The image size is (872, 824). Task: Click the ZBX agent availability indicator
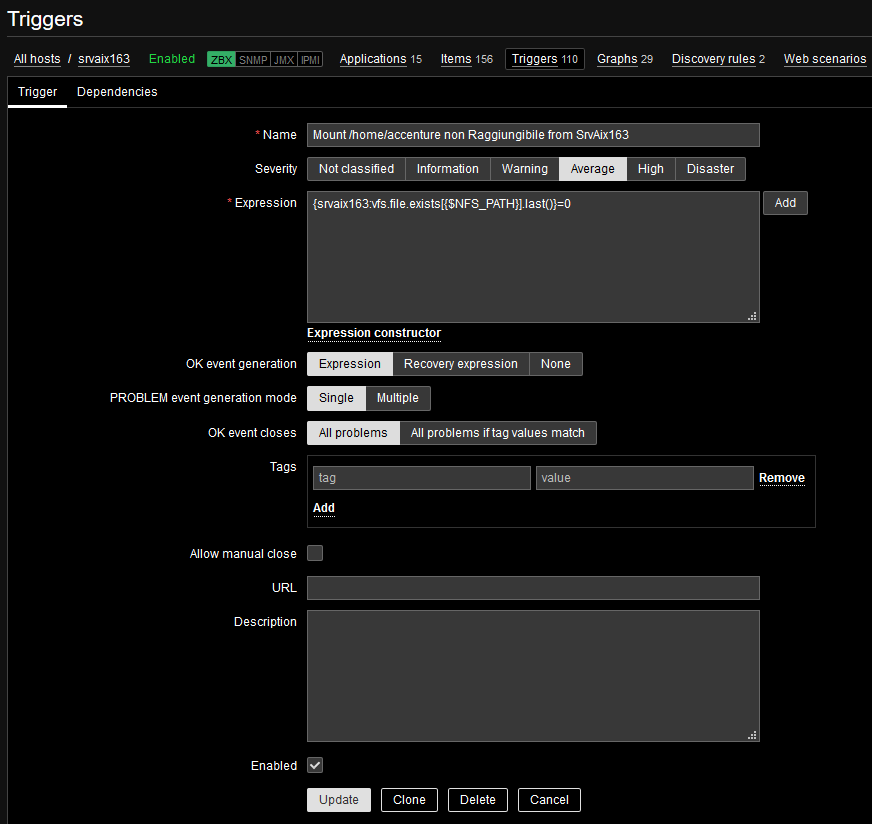coord(221,59)
